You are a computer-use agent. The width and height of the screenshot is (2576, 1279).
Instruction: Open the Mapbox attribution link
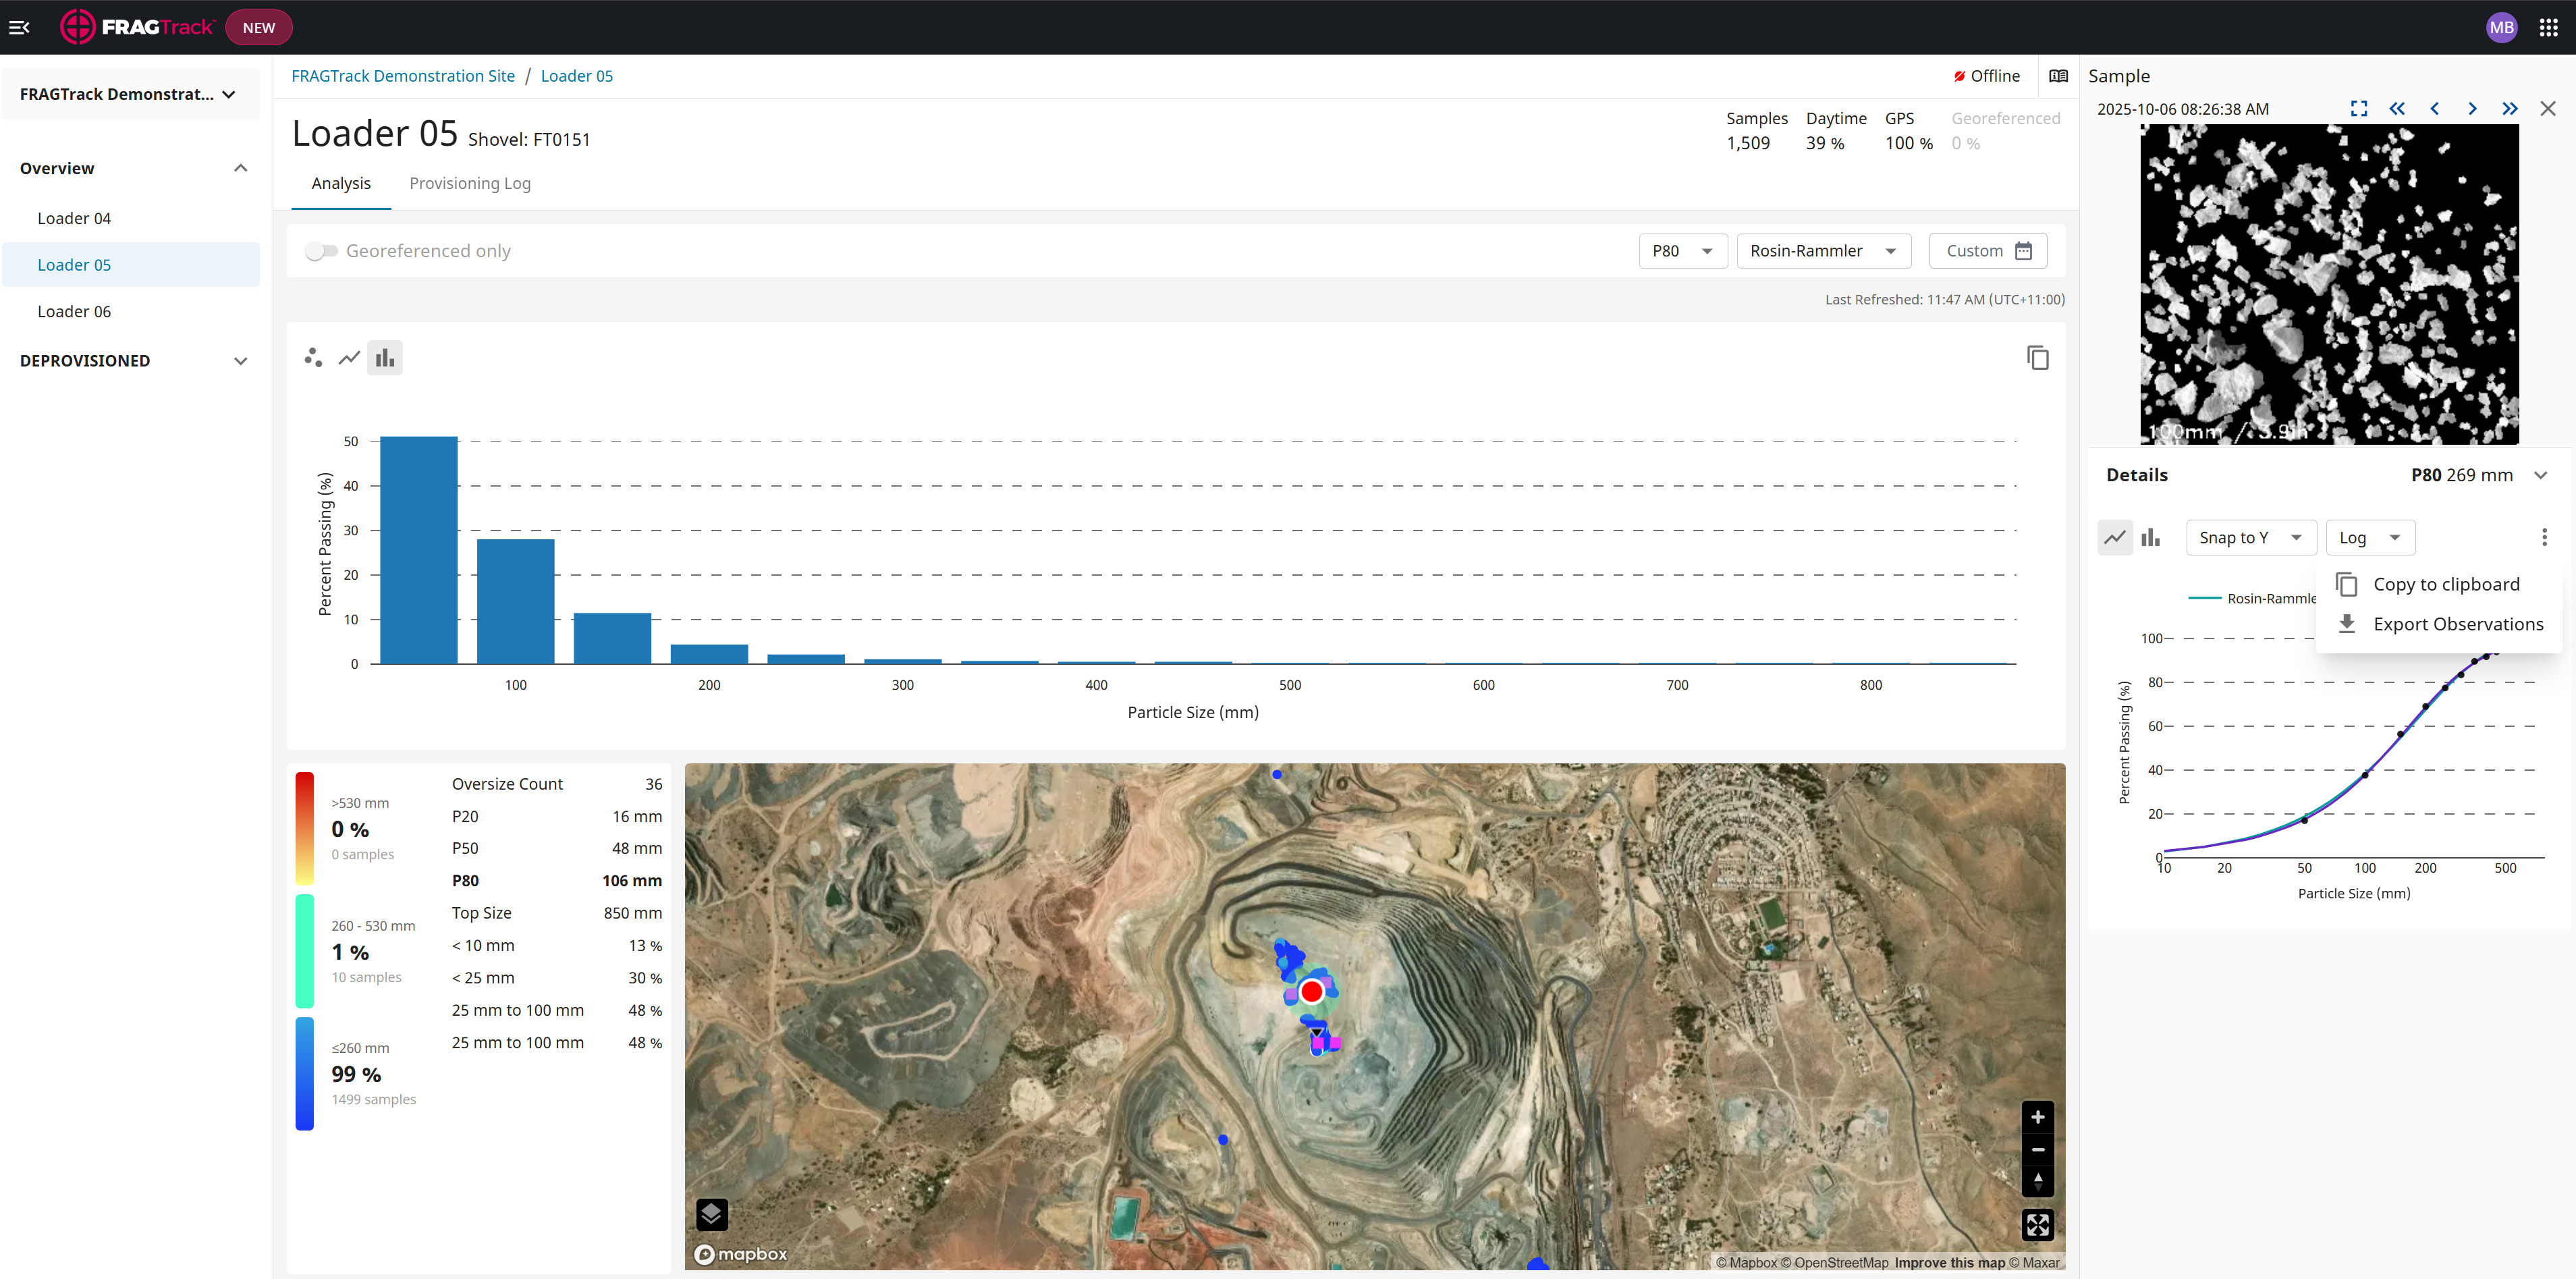[x=1746, y=1262]
